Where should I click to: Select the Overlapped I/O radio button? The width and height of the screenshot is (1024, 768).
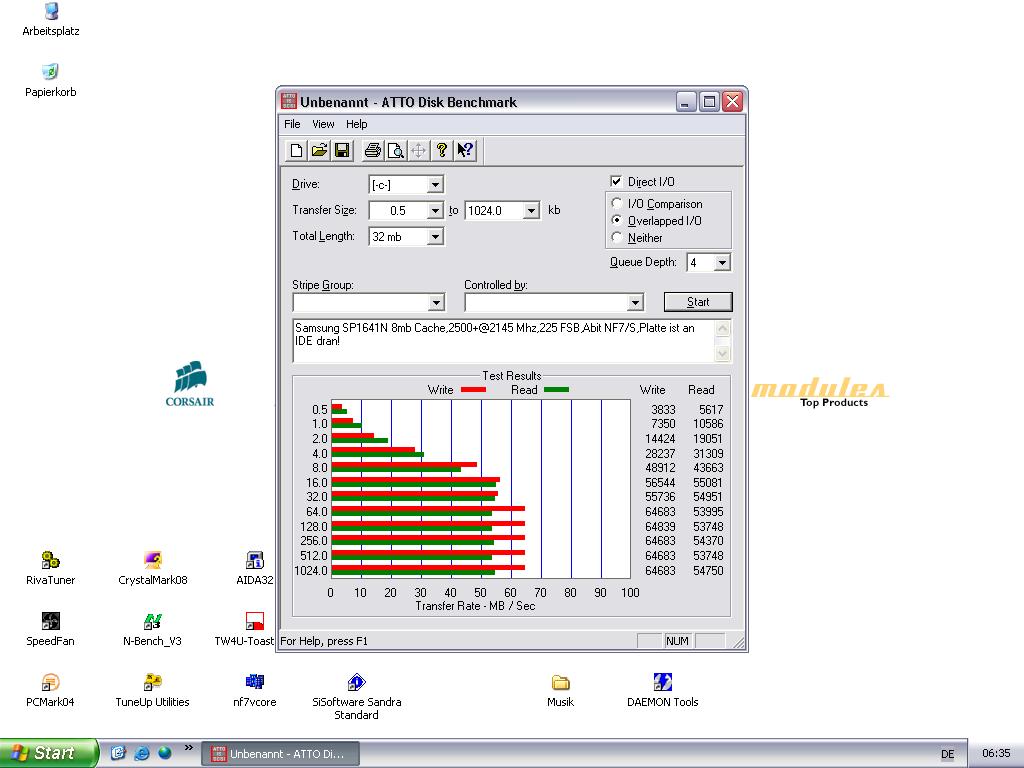point(616,220)
